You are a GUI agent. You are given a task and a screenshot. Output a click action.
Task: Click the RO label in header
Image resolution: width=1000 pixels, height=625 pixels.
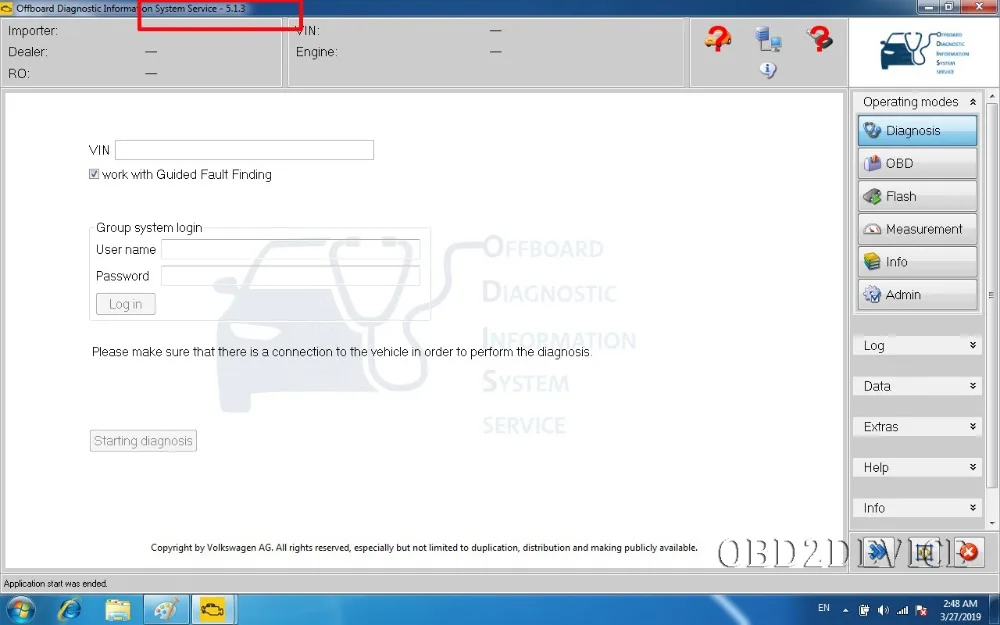[x=18, y=73]
